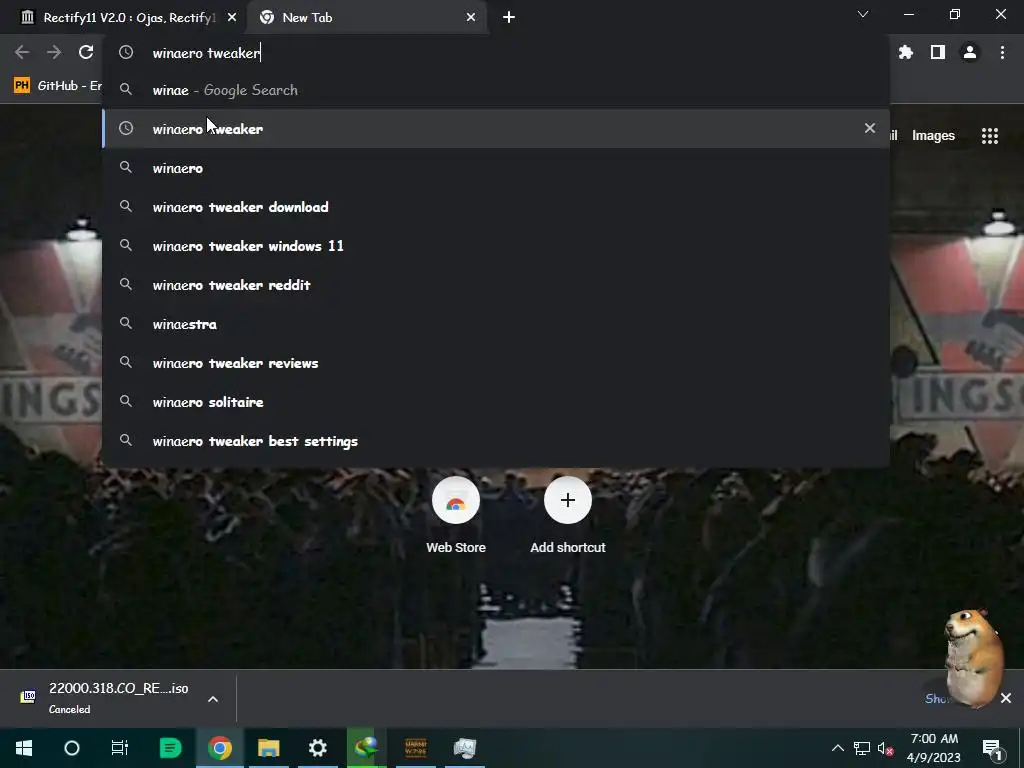Open the green notes taskbar app
The width and height of the screenshot is (1024, 768).
pyautogui.click(x=170, y=748)
